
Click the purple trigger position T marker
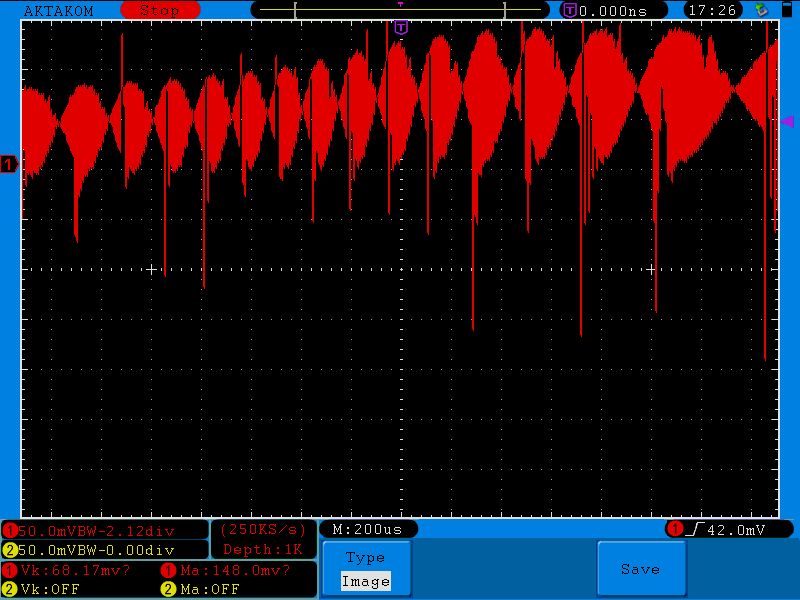401,27
